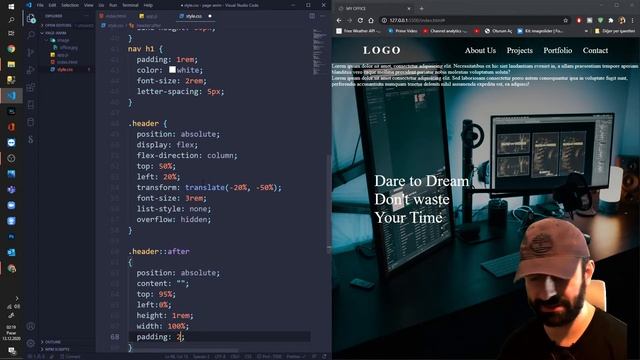Click the split editor icon in VS Code
The image size is (640, 360).
pyautogui.click(x=312, y=16)
